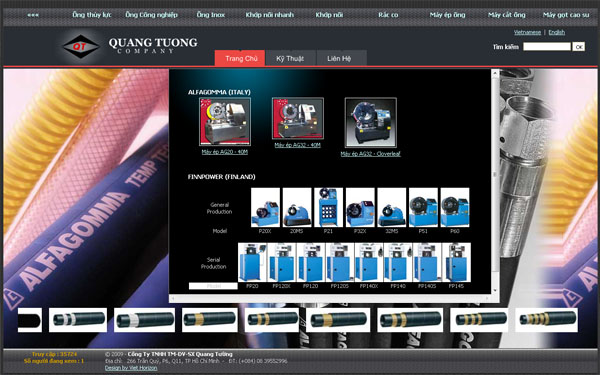Click the left arrows menu item in top bar
600x375 pixels.
(x=33, y=15)
